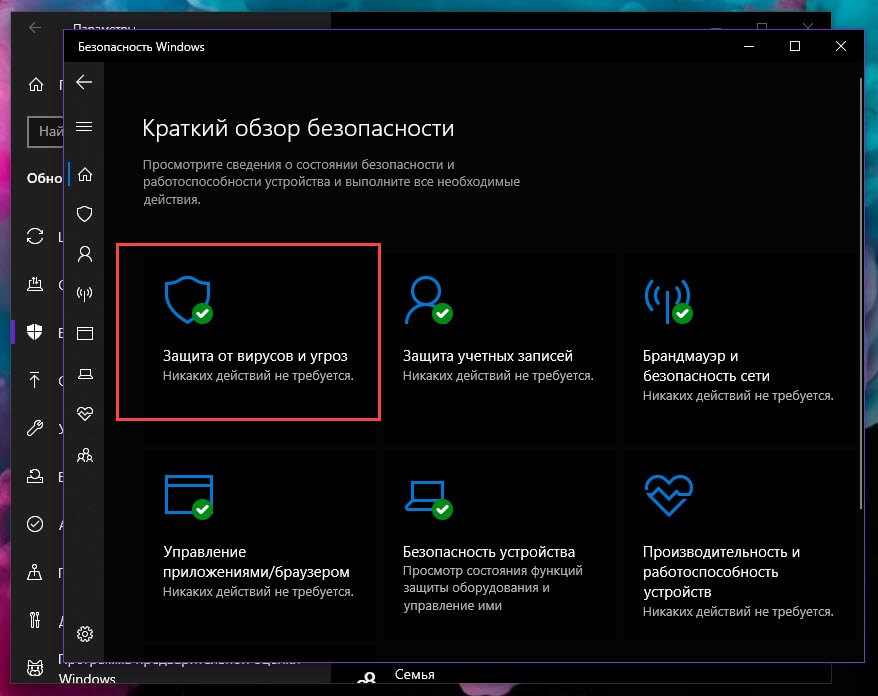The height and width of the screenshot is (696, 878).
Task: Click the Security window vertical scrollbar
Action: click(861, 293)
